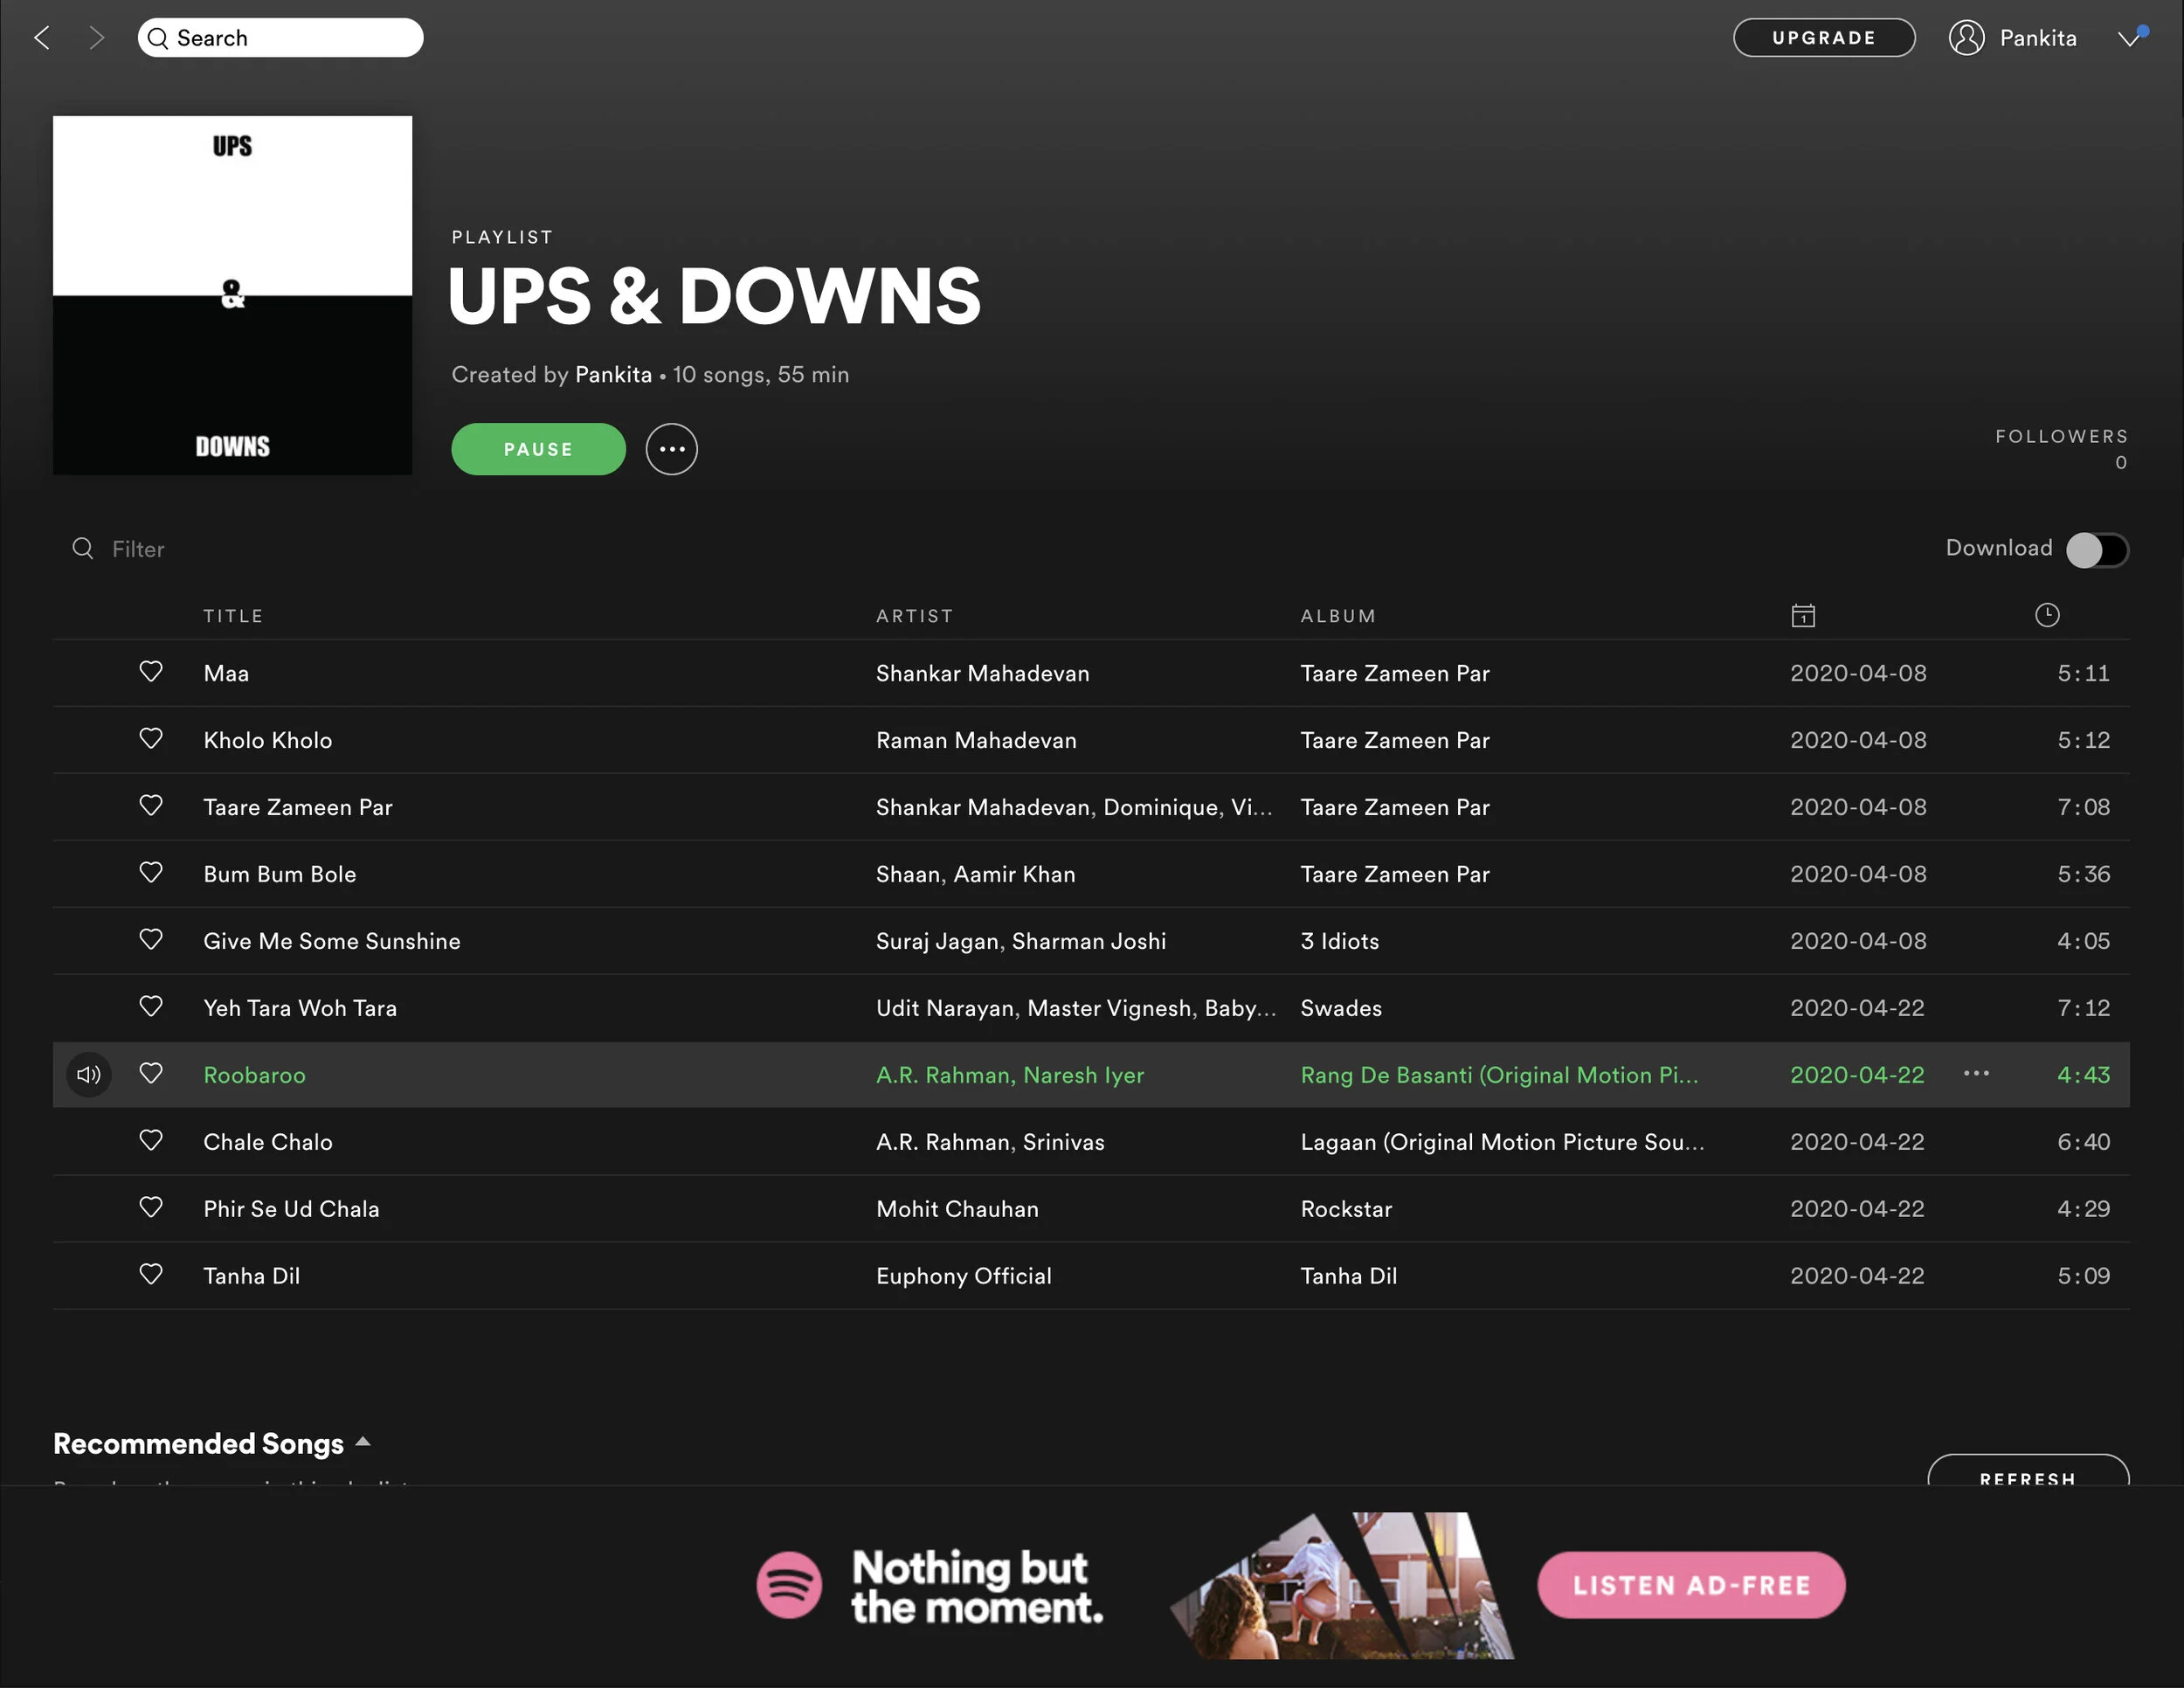This screenshot has width=2184, height=1688.
Task: Click the 7:08 duration value
Action: [x=2084, y=807]
